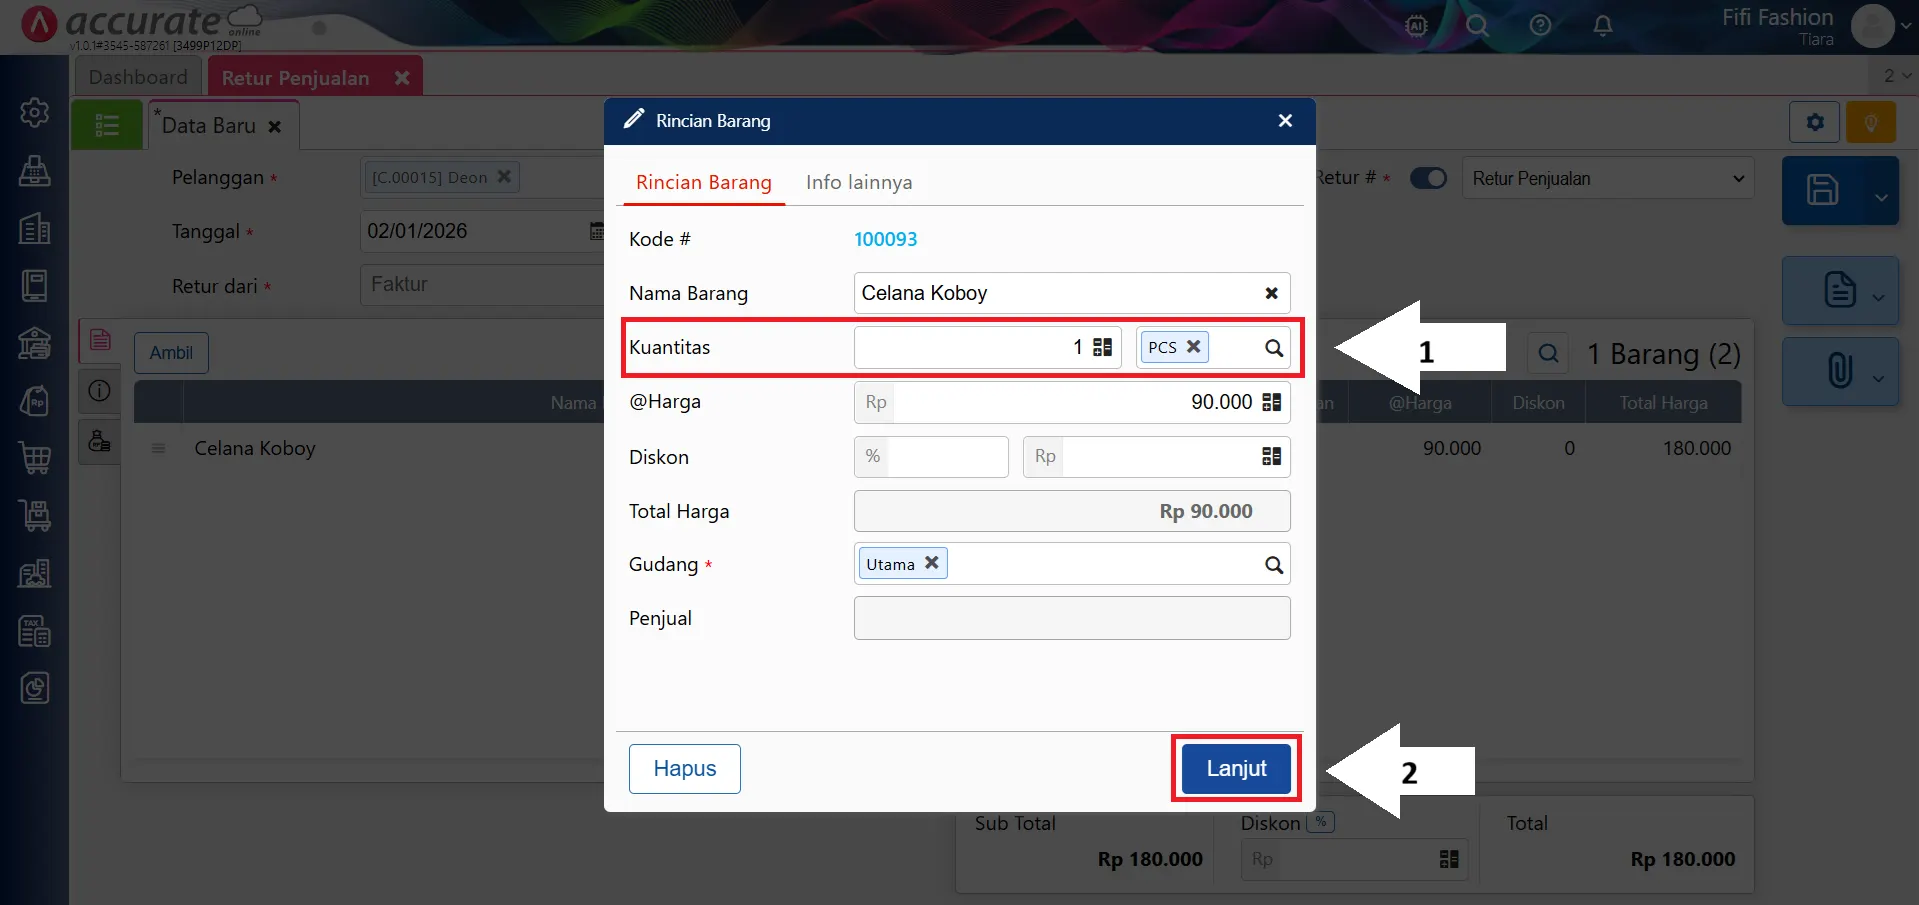Search warehouses with Gudang field magnifier
This screenshot has height=905, width=1919.
[x=1273, y=563]
